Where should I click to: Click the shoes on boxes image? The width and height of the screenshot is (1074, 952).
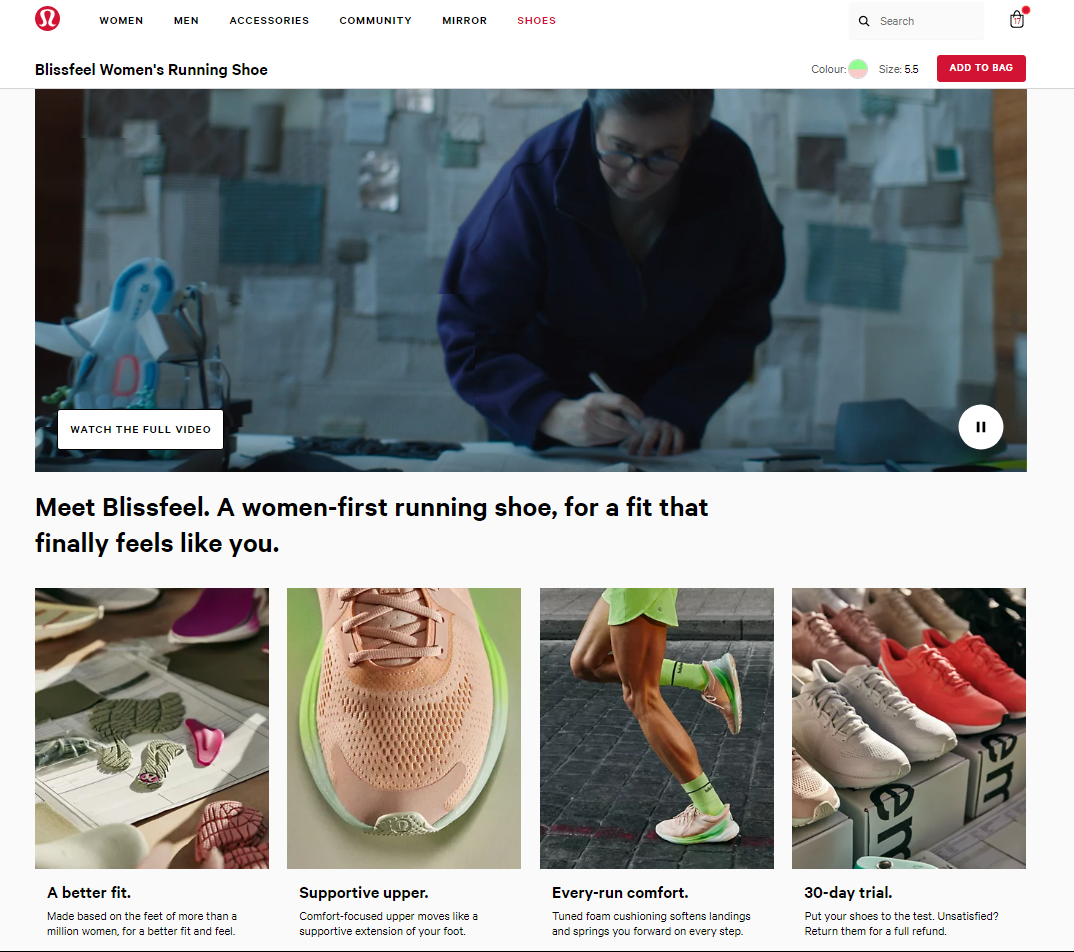pos(909,728)
